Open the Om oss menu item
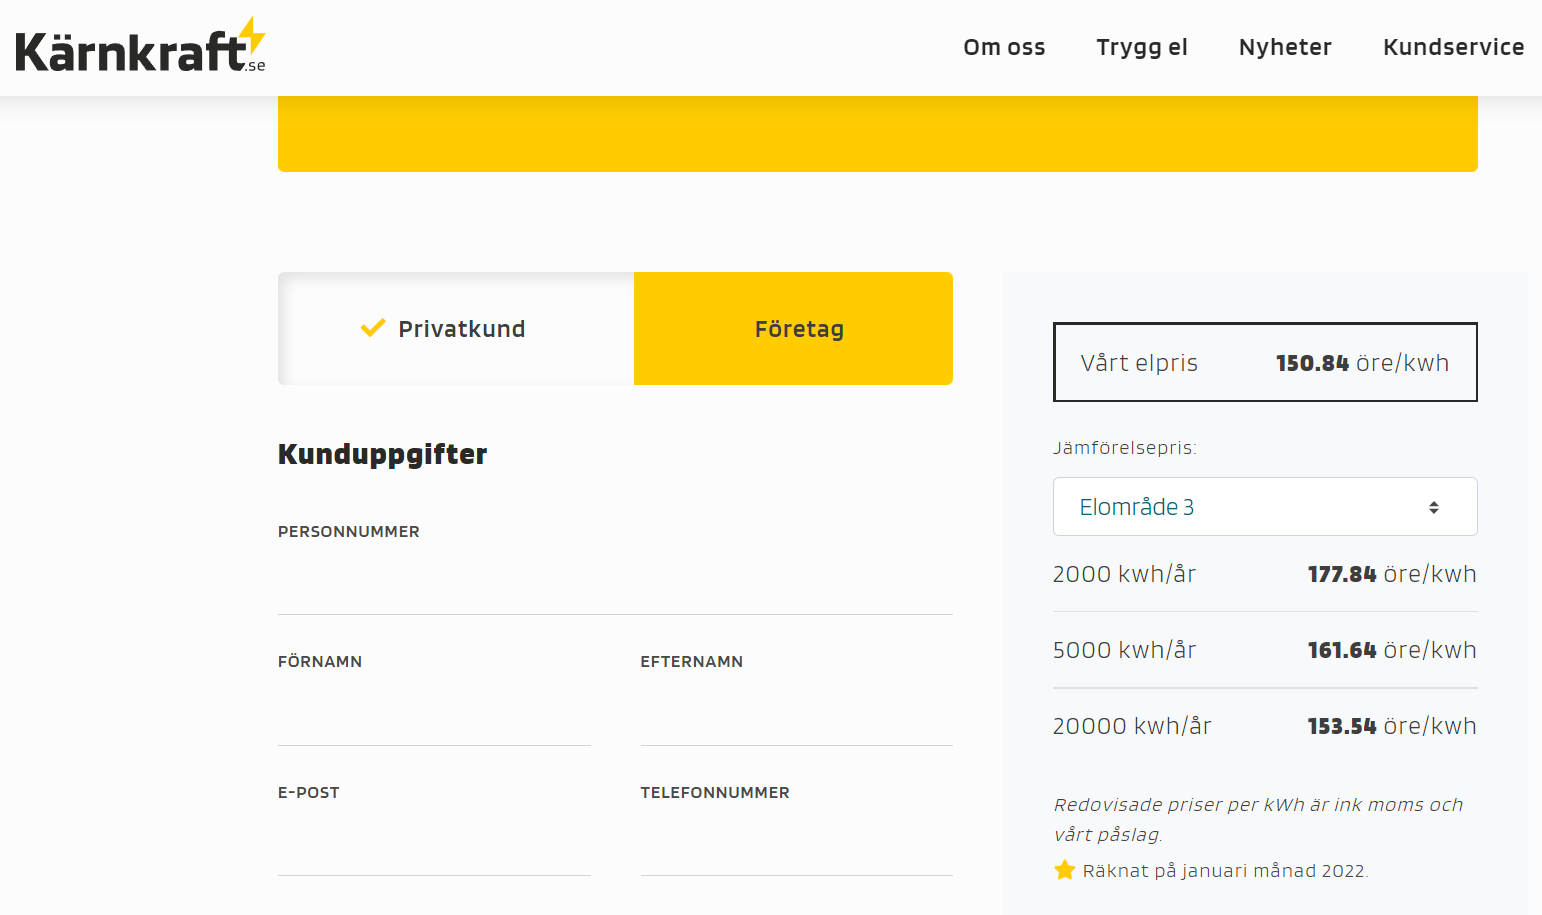 click(1004, 47)
